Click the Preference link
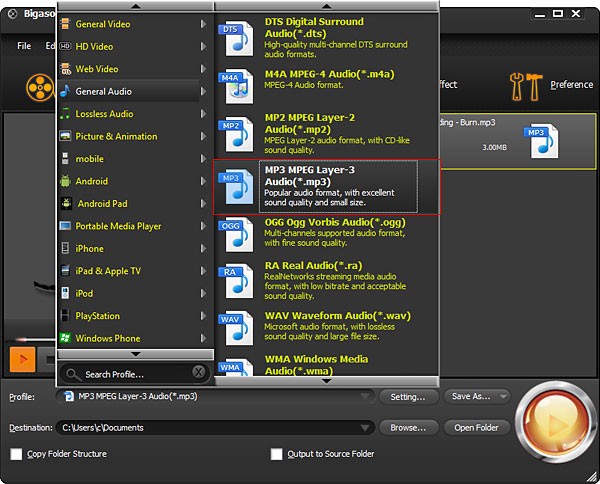Screen dimensions: 600x484 click(571, 85)
